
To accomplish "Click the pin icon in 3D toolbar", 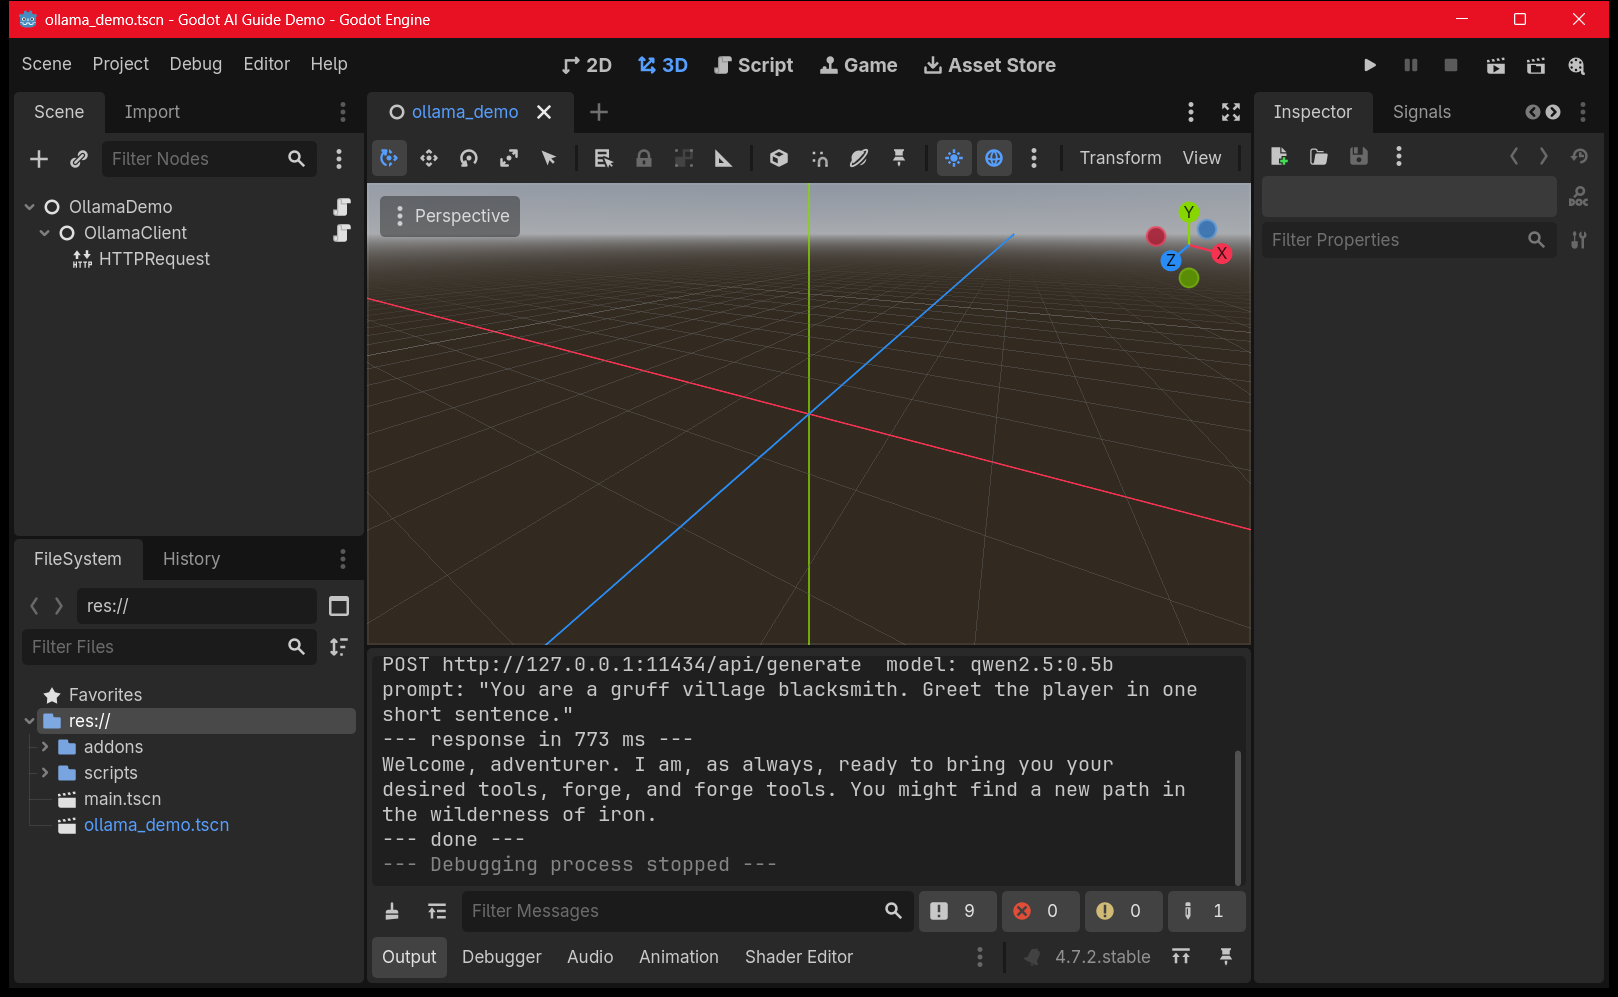I will [x=899, y=158].
